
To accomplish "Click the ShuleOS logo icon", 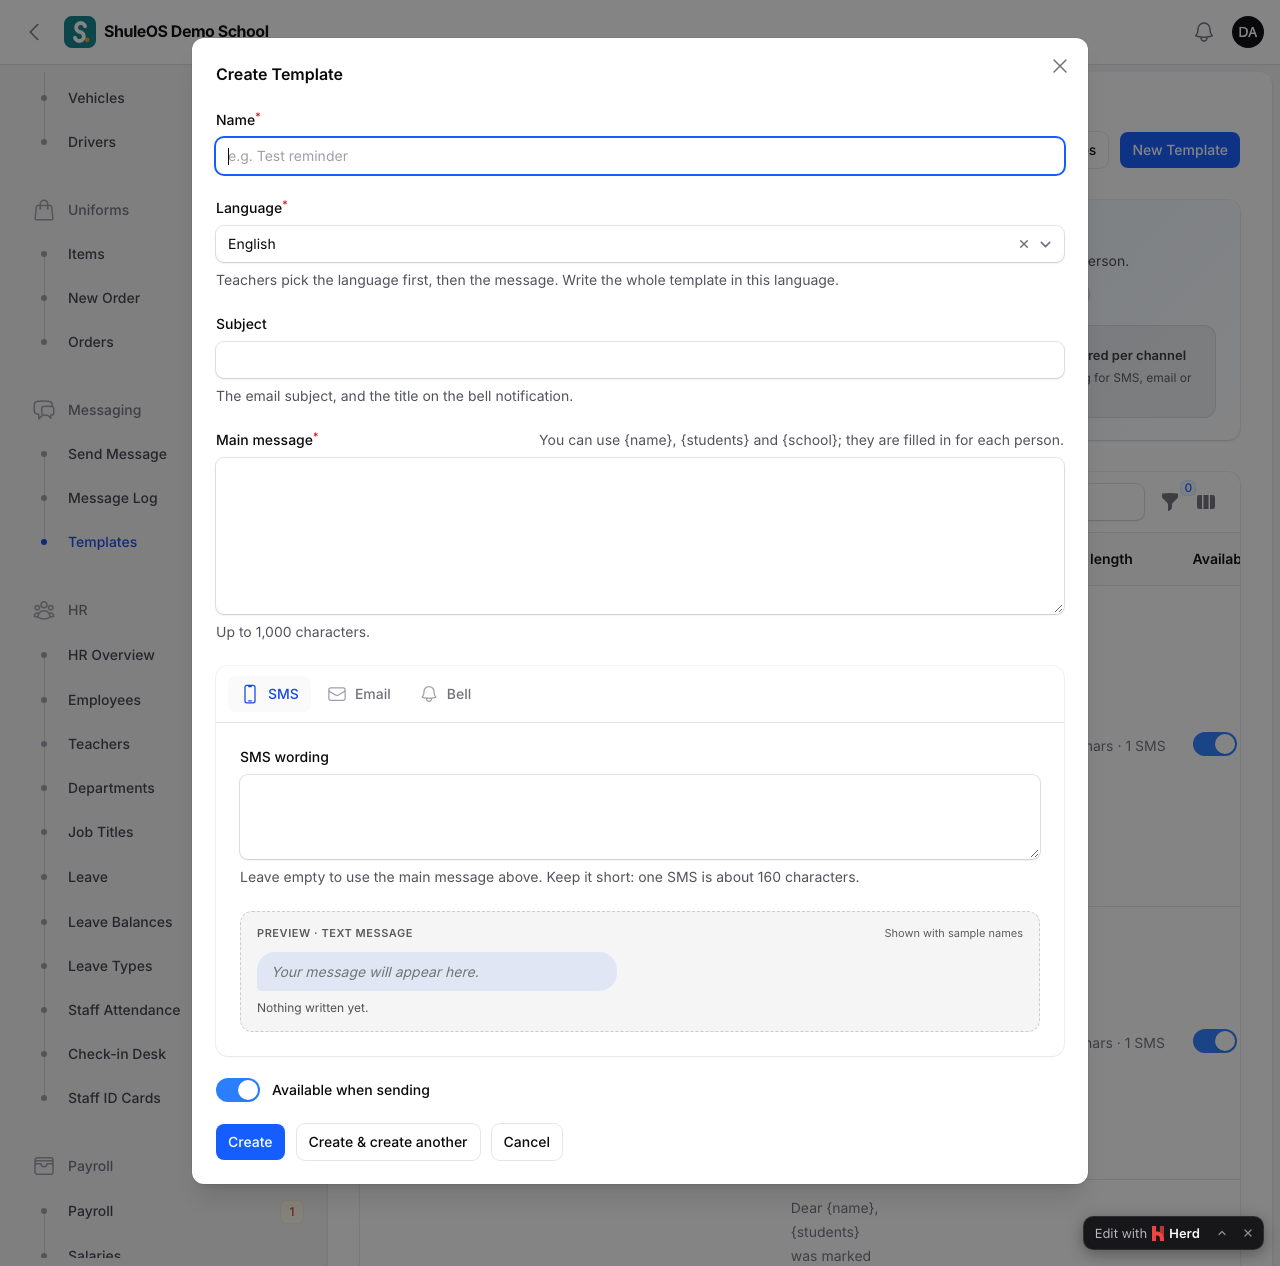I will (x=80, y=32).
